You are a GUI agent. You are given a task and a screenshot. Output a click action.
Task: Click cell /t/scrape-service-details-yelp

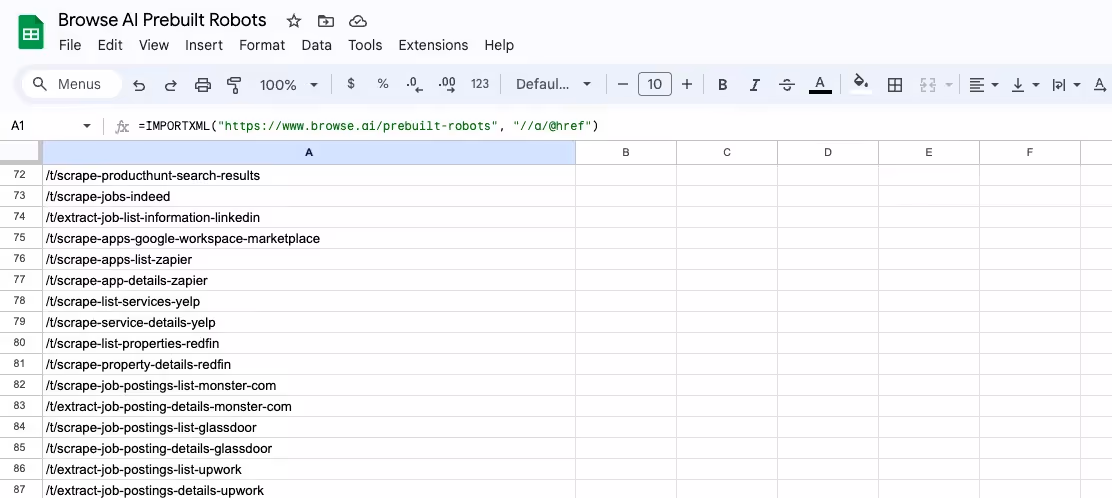point(308,323)
